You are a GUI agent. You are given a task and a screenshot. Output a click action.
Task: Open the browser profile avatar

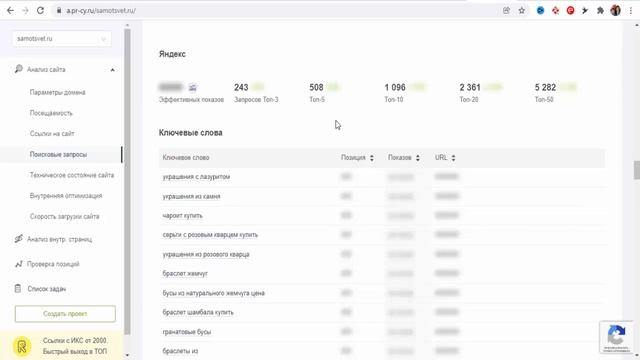point(616,11)
